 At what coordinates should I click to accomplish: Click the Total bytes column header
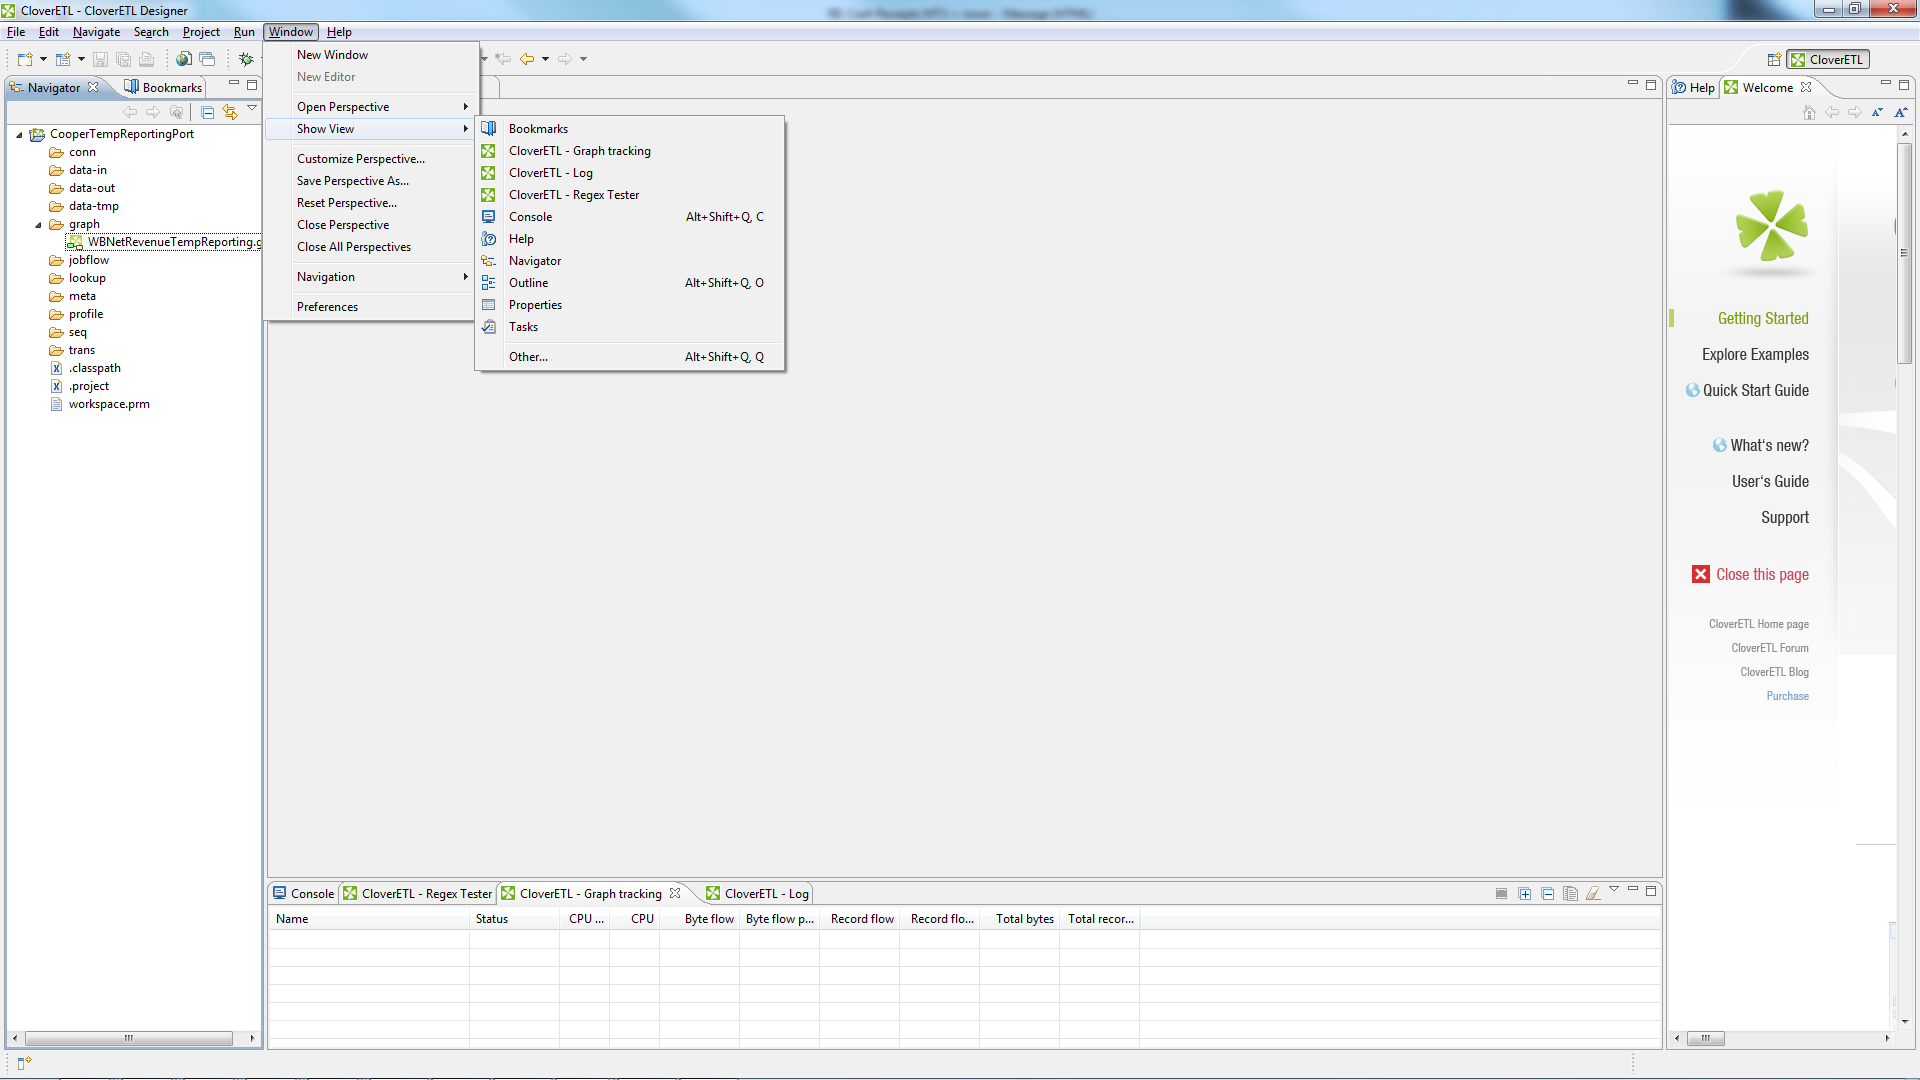pos(1021,919)
